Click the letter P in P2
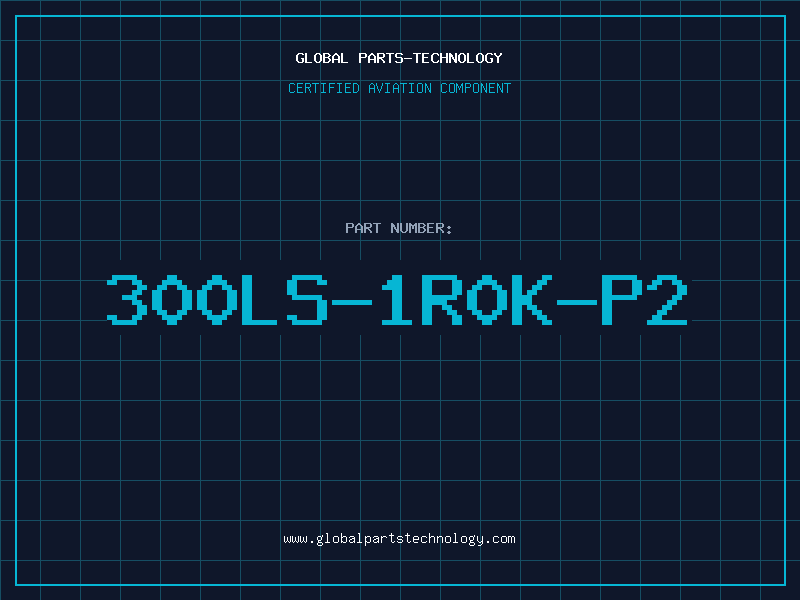Viewport: 800px width, 600px height. coord(622,299)
